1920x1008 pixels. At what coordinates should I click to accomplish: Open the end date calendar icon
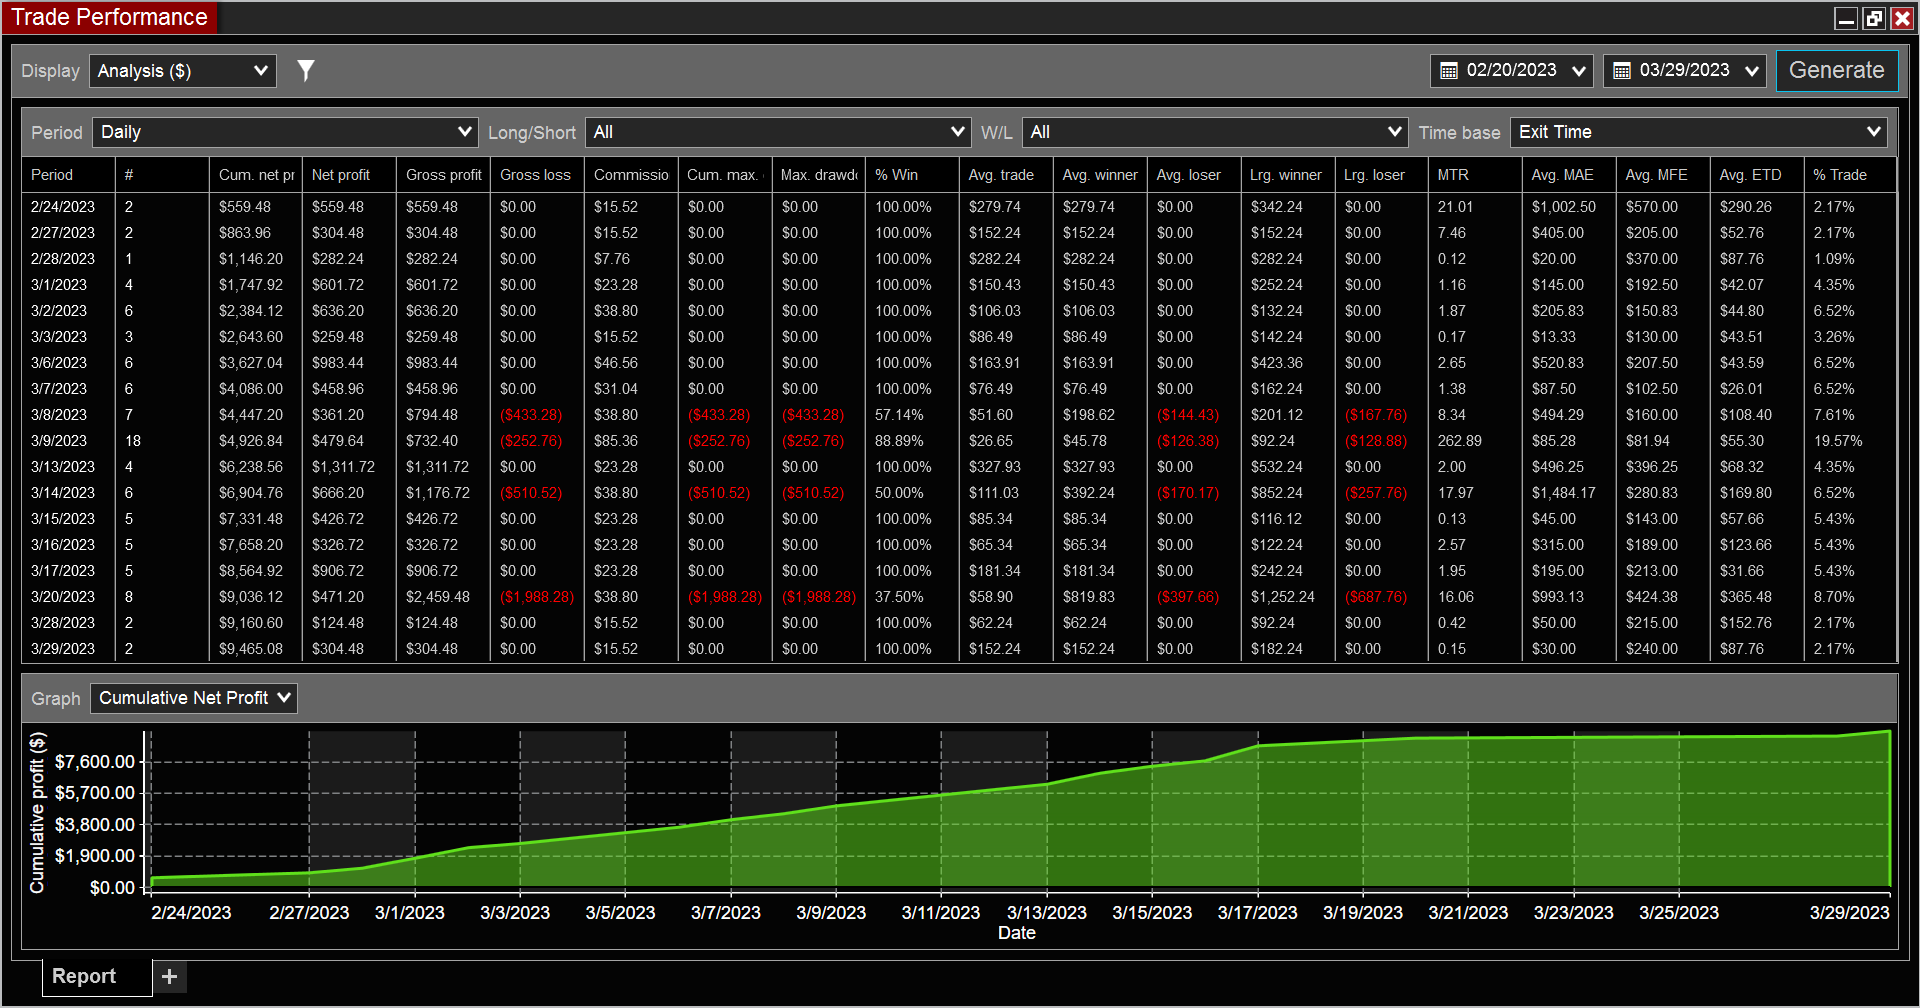pos(1622,71)
